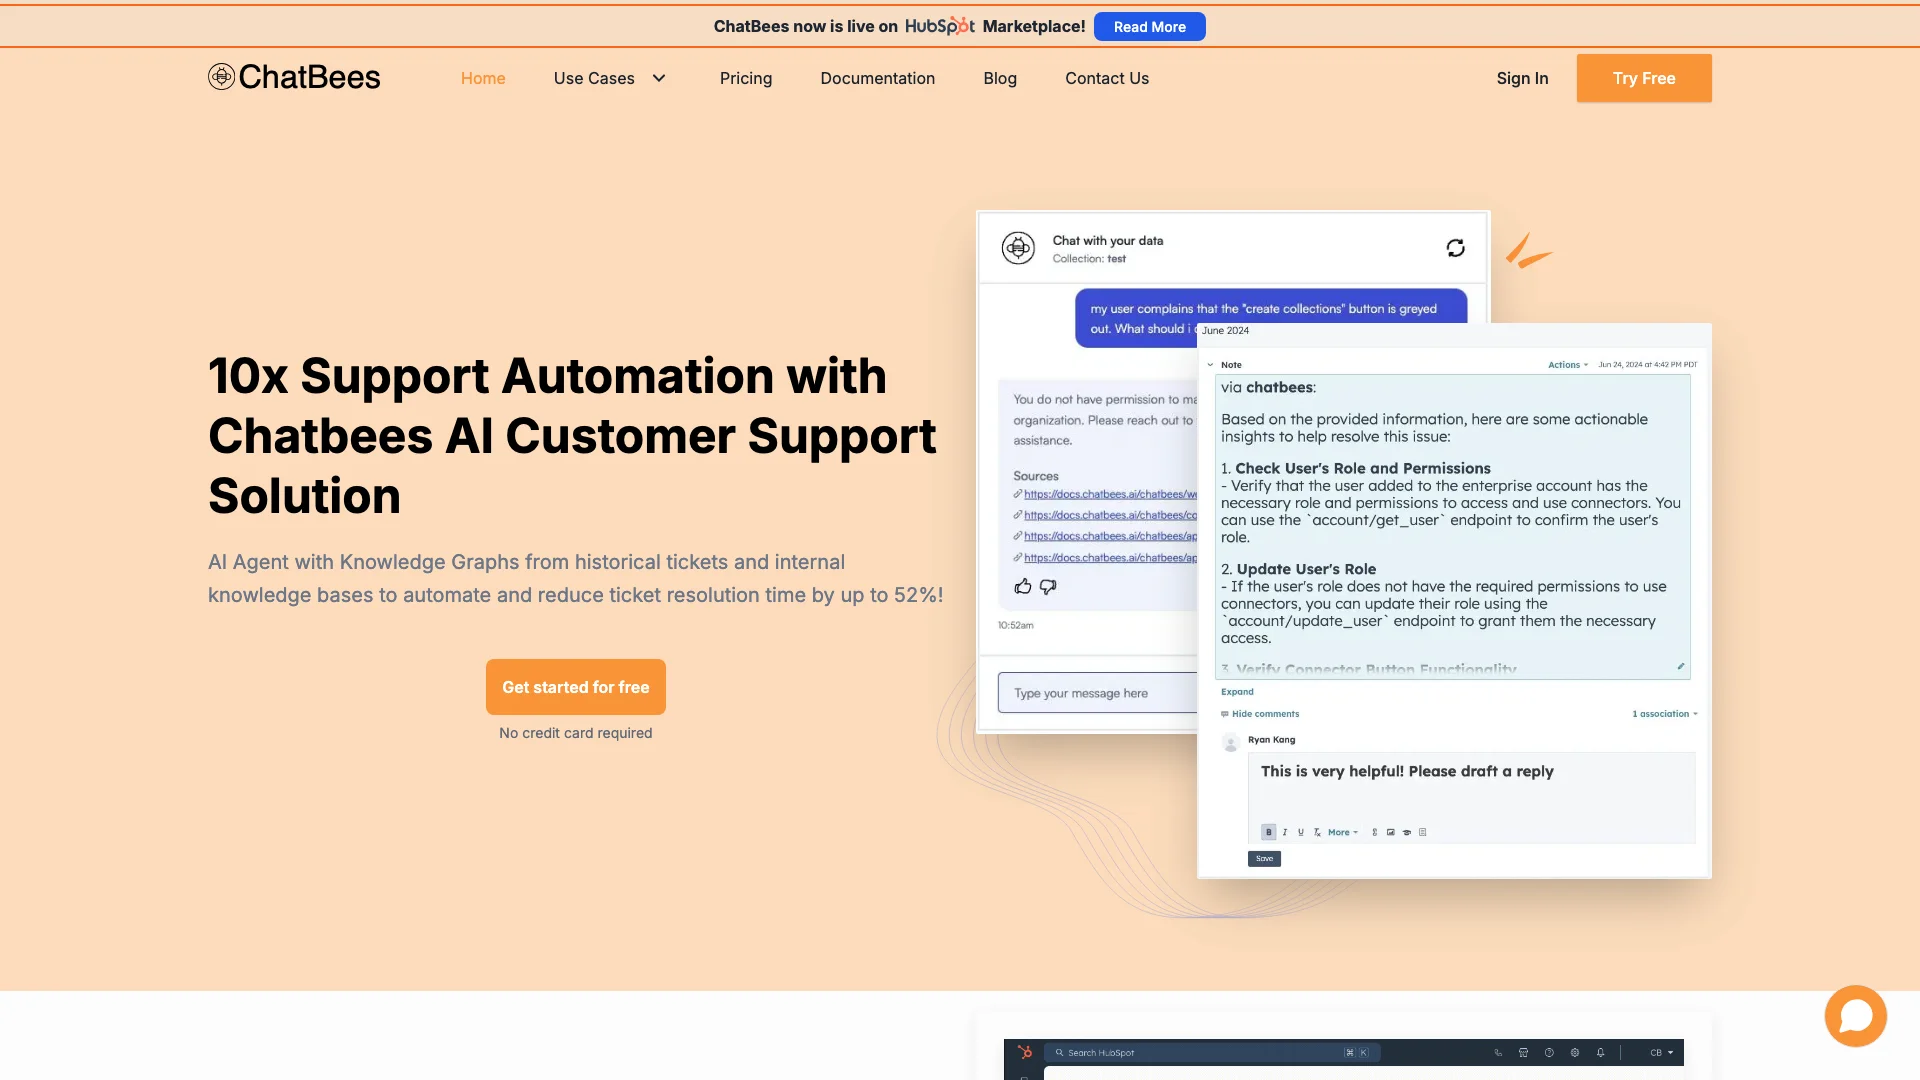Click the thumbs down icon on chat message
Screen dimensions: 1920x1080
point(1048,585)
